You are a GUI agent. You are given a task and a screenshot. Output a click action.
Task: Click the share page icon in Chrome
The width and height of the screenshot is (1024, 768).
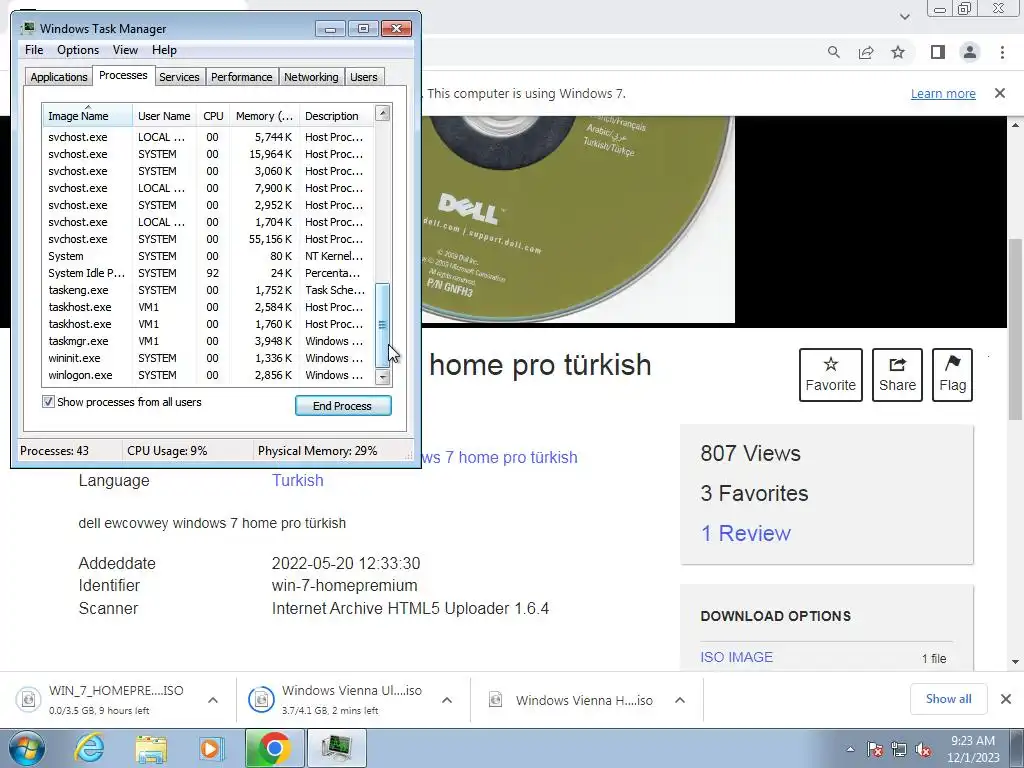click(x=866, y=52)
